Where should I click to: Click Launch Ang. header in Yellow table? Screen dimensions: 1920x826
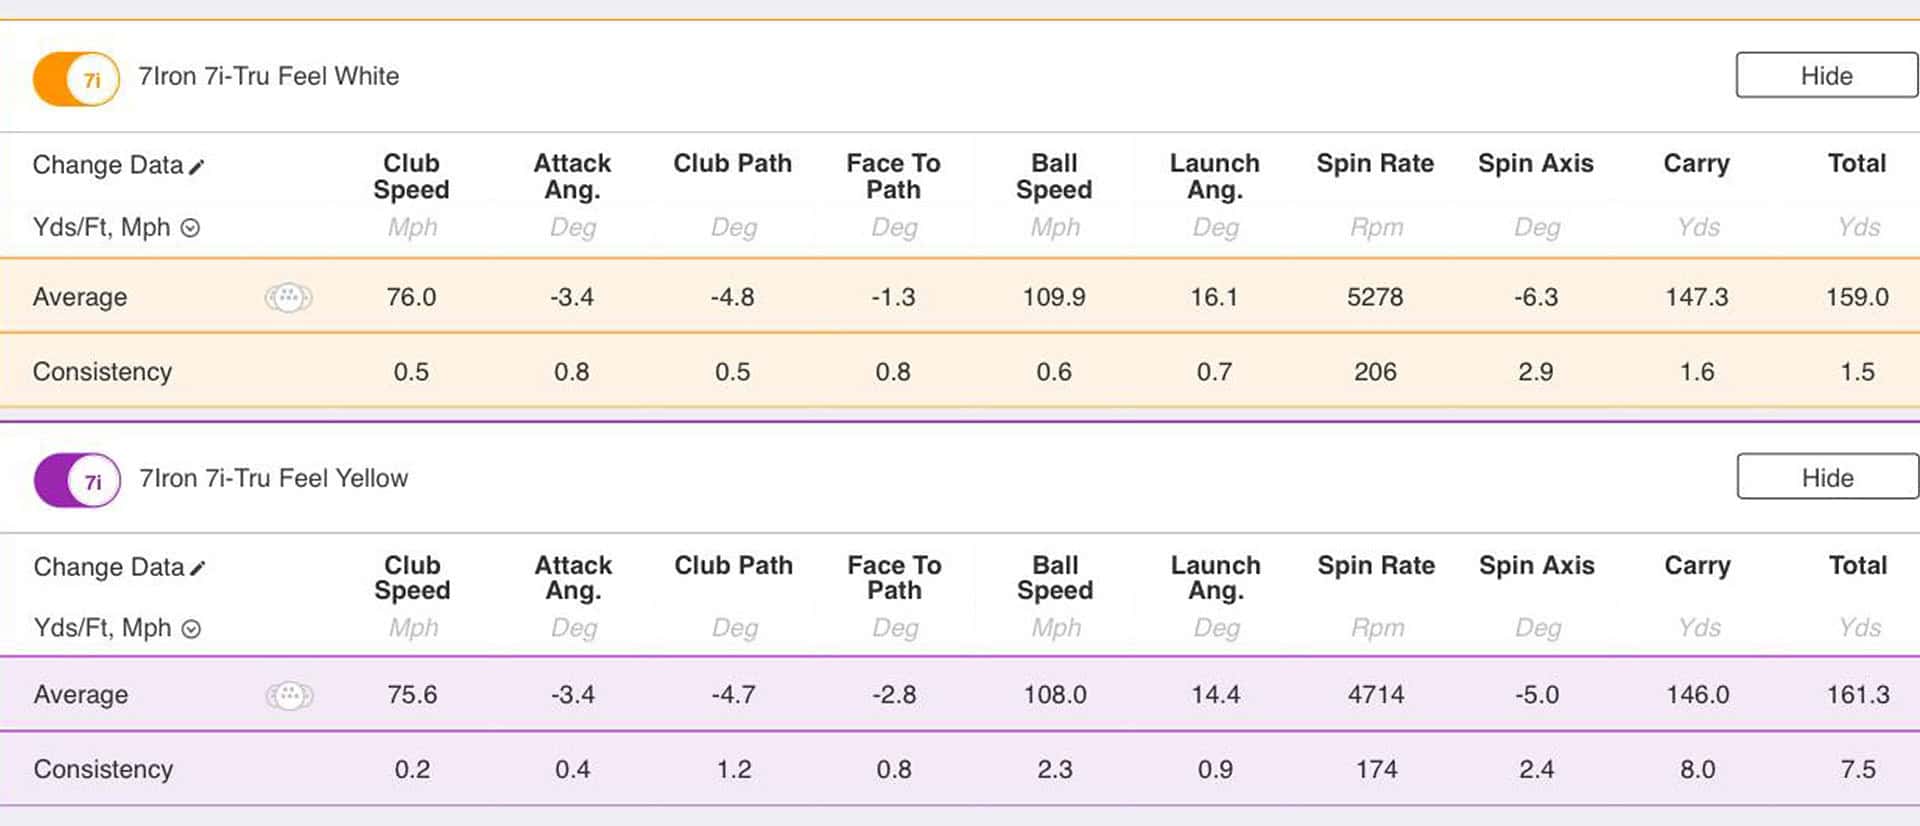[x=1216, y=578]
